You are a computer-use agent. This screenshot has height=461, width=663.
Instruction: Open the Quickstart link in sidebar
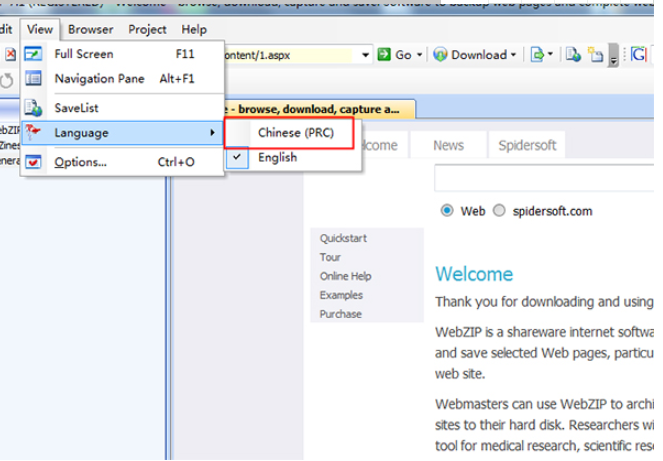point(343,239)
